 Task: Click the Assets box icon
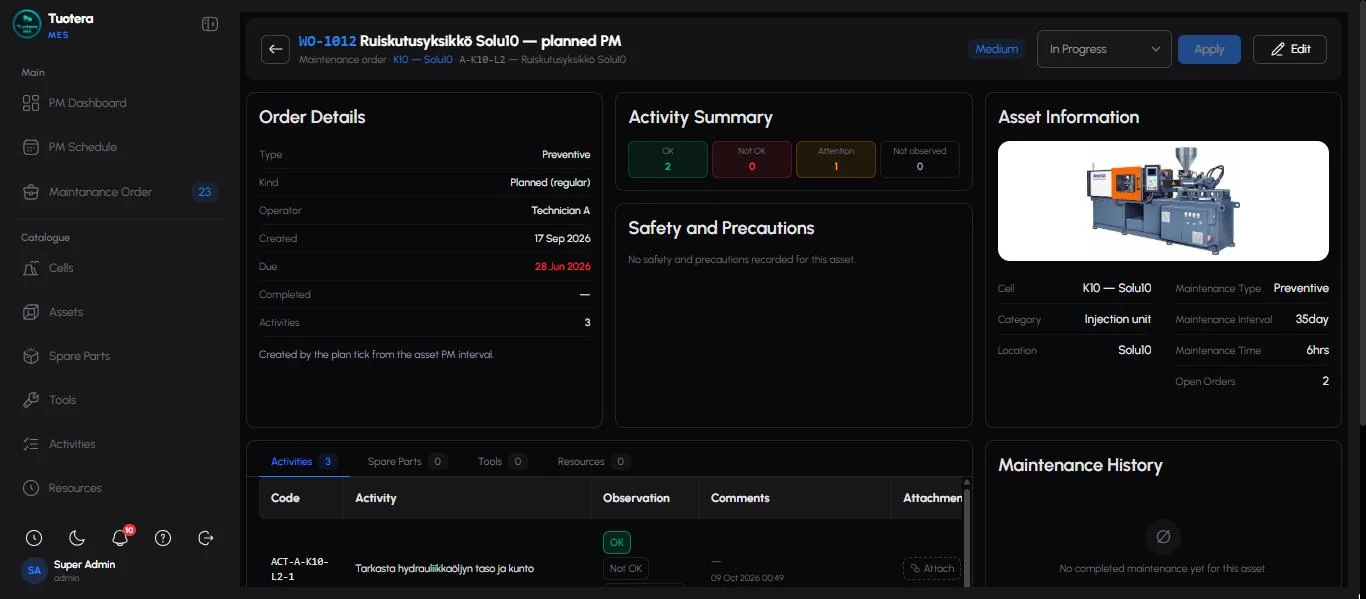click(x=30, y=312)
